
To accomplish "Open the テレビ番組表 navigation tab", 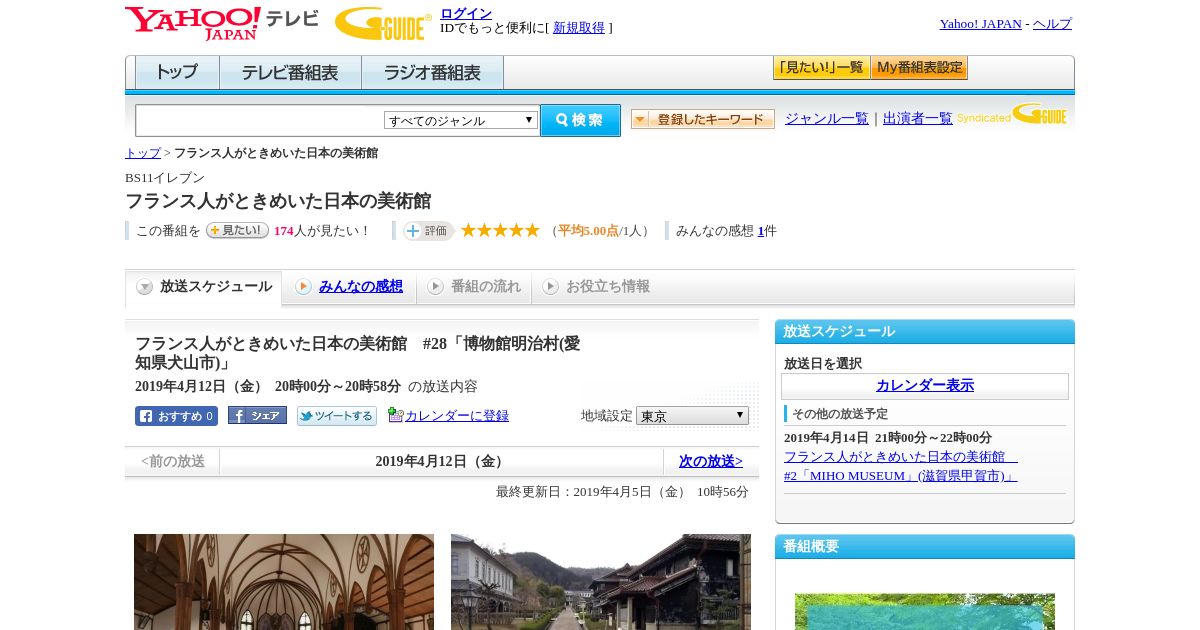I will coord(290,73).
